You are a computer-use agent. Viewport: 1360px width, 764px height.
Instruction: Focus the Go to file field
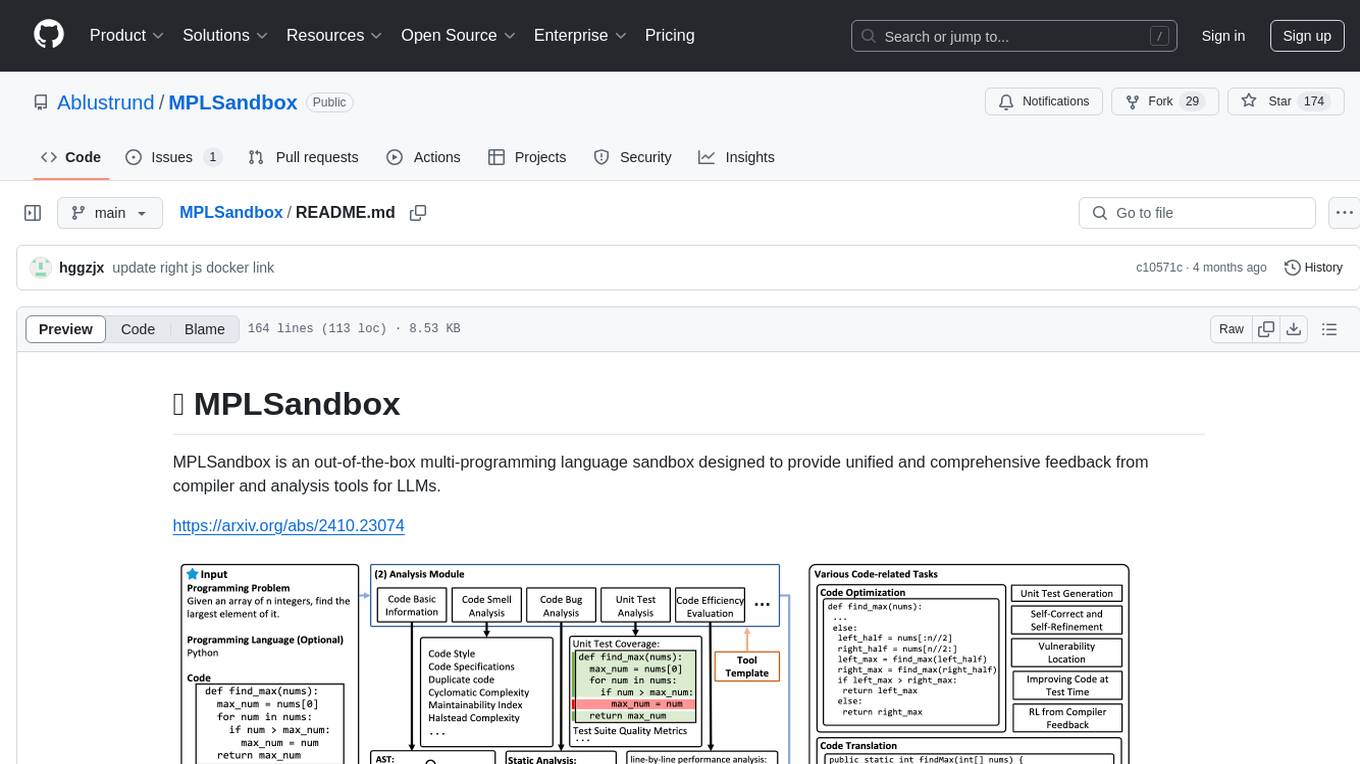[x=1197, y=213]
